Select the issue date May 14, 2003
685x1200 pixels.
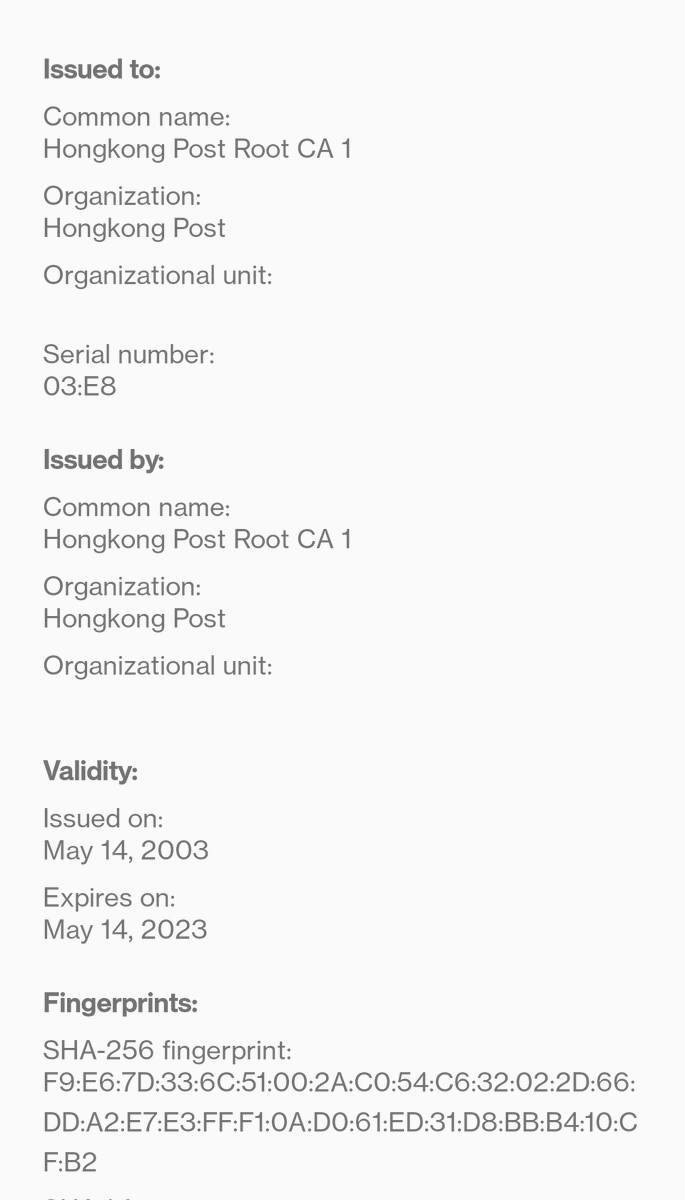(126, 850)
